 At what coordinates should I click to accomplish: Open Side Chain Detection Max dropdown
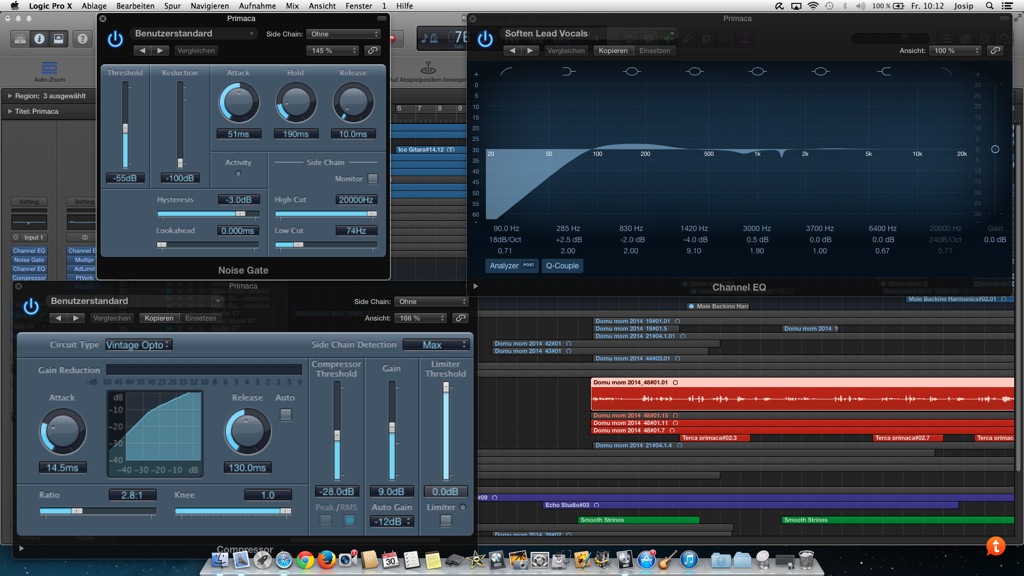[x=436, y=345]
